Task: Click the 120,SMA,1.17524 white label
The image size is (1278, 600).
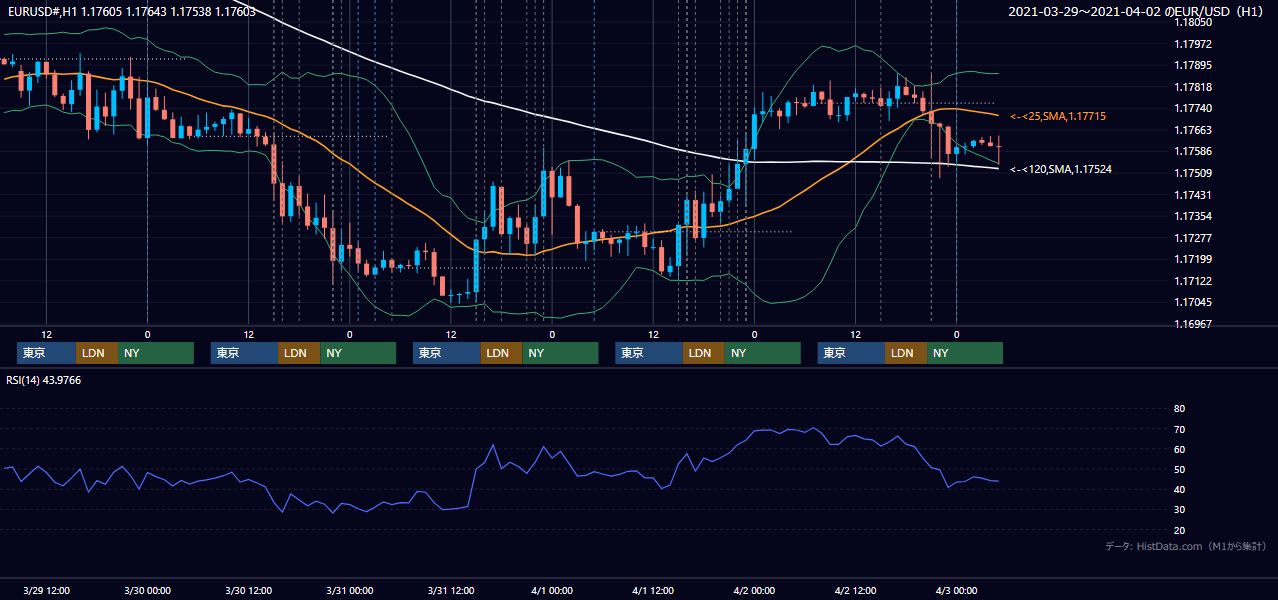Action: coord(1061,170)
